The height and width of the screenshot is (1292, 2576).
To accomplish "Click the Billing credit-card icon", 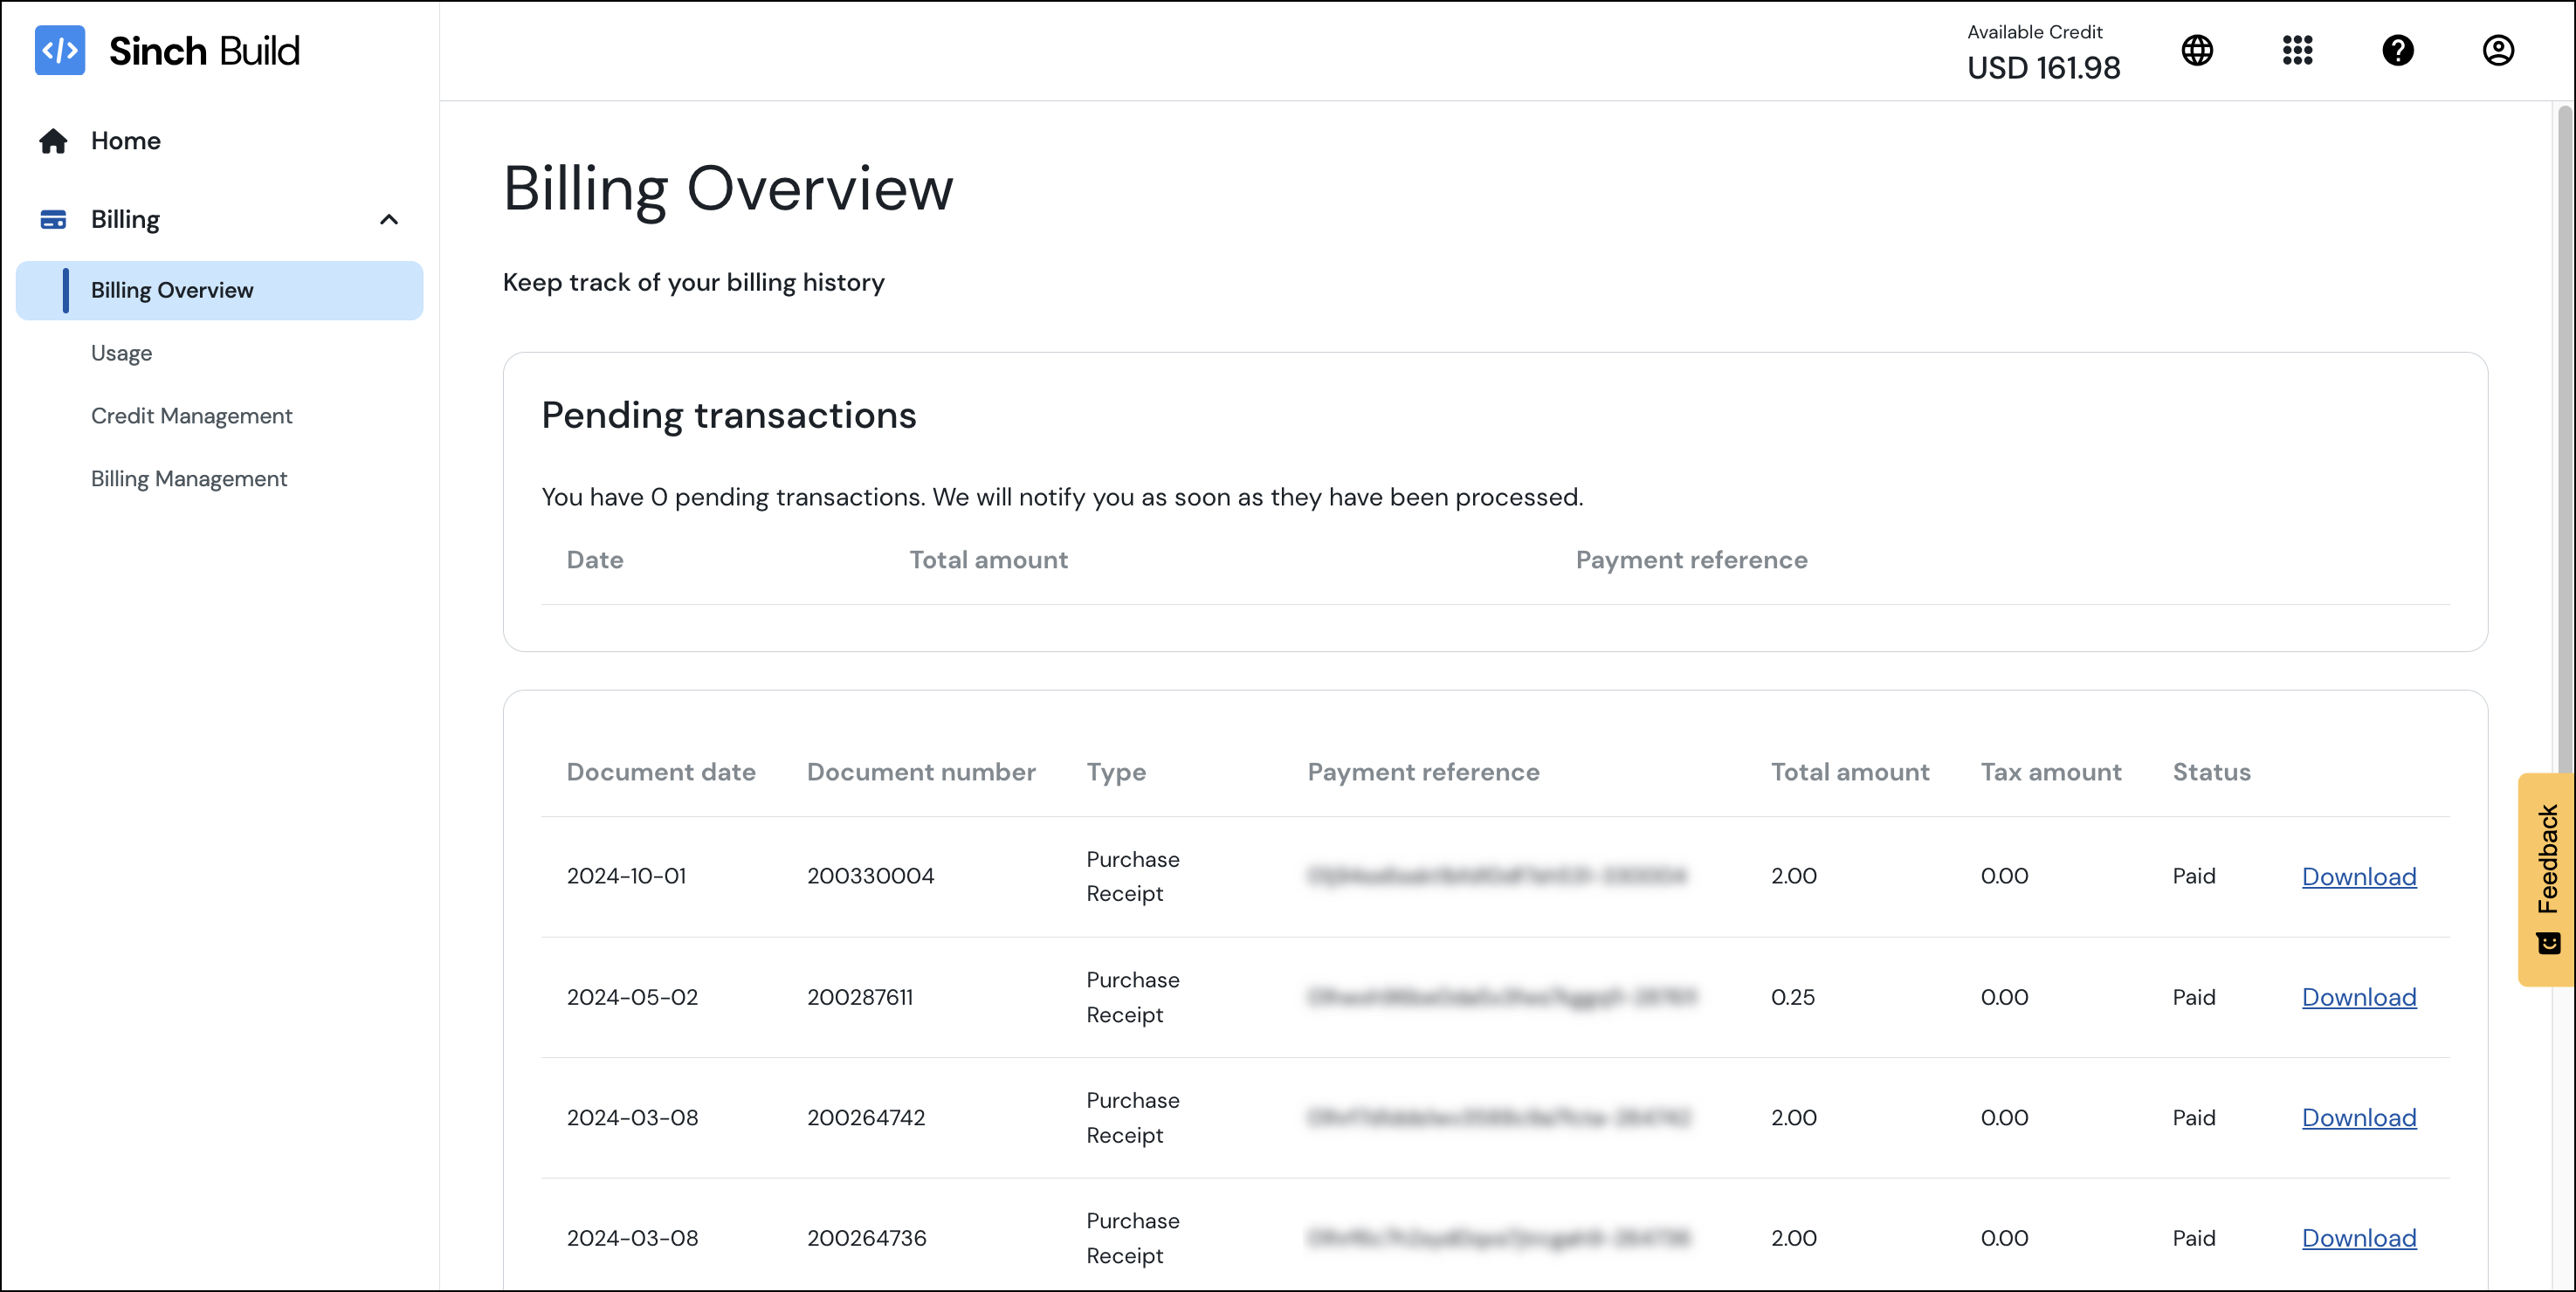I will 54,218.
